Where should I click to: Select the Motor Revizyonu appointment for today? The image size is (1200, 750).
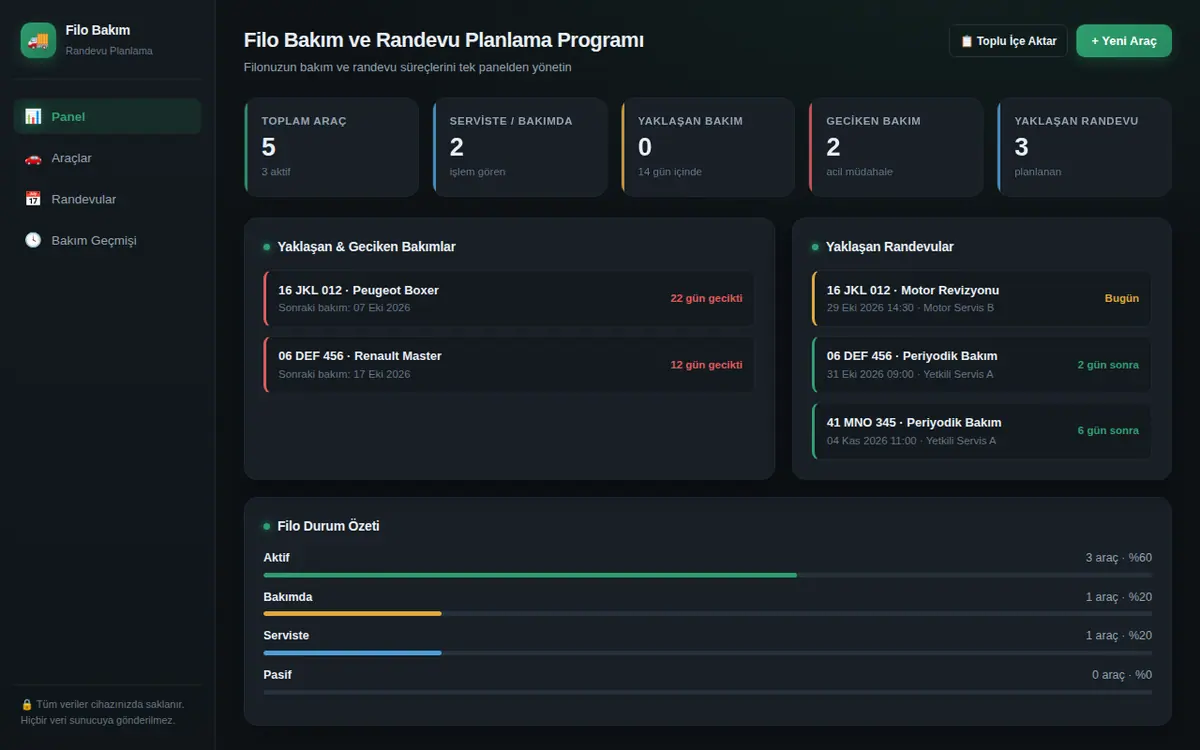981,298
